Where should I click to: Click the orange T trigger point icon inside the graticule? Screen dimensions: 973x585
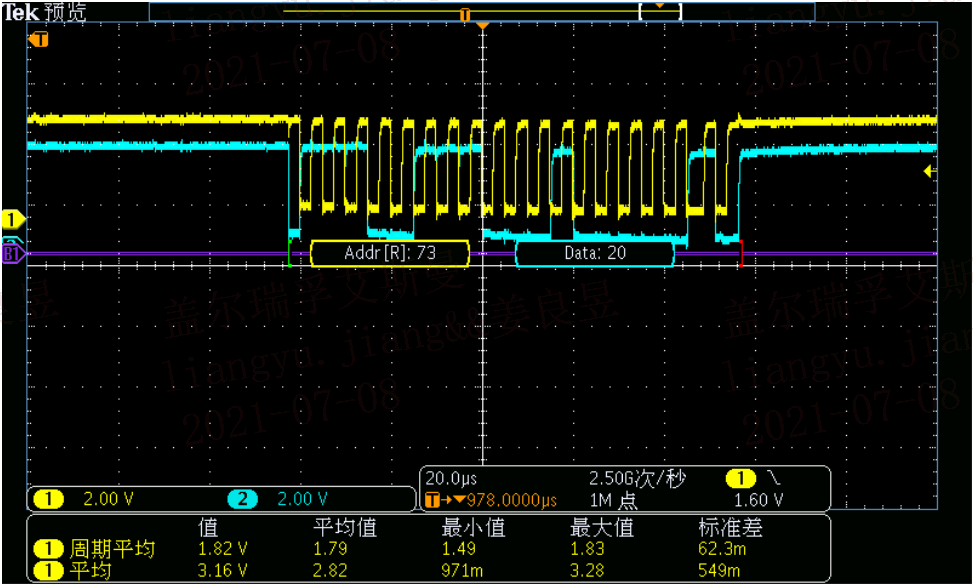click(39, 40)
